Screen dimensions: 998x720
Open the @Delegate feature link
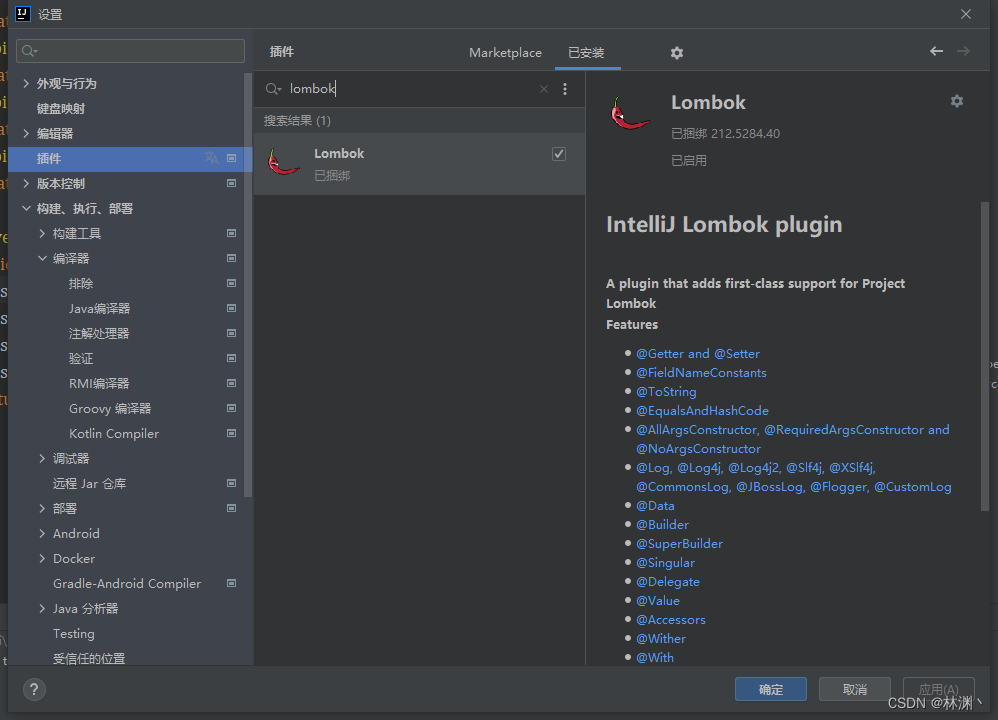tap(668, 581)
